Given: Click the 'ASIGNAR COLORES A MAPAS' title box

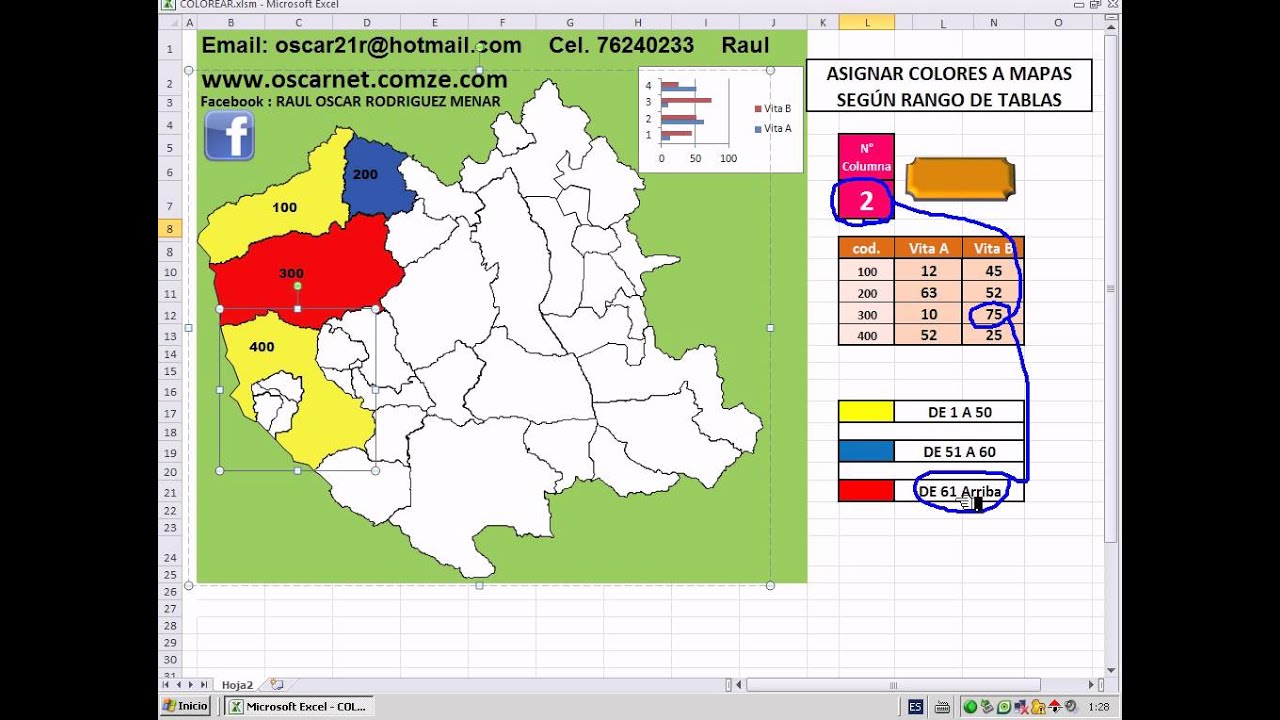Looking at the screenshot, I should 949,86.
